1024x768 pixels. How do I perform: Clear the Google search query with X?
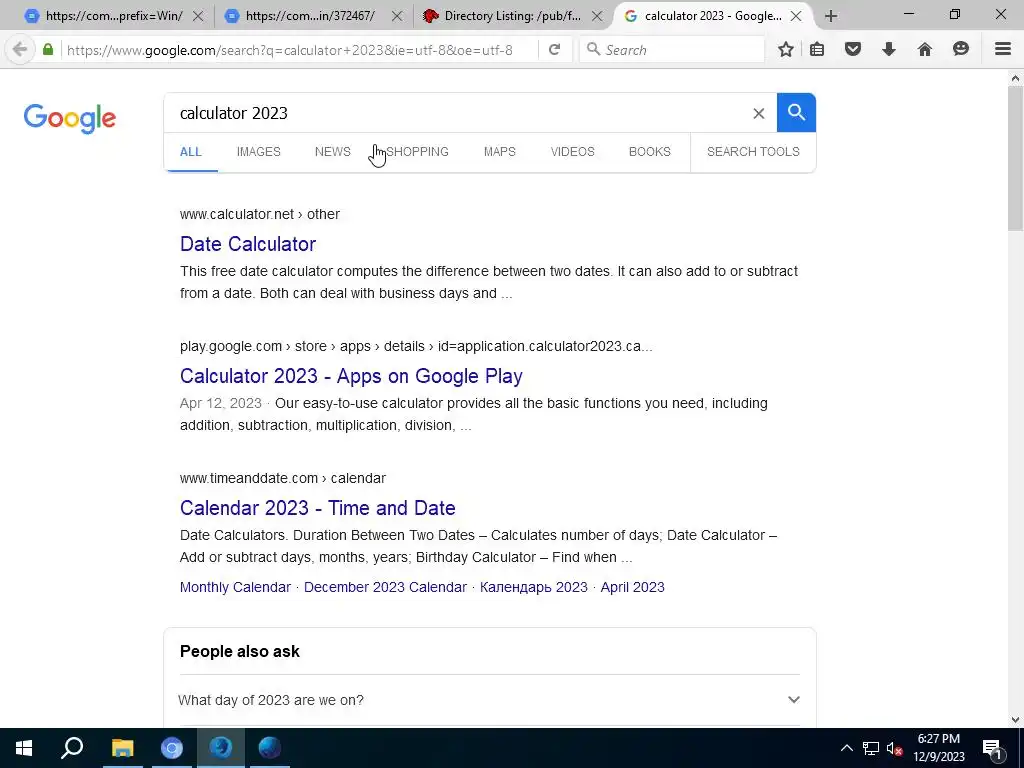(759, 114)
